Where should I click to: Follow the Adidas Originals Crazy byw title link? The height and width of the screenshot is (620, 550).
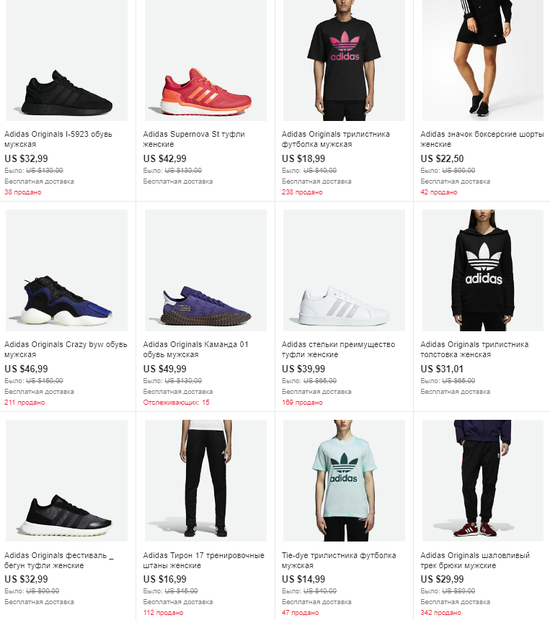pyautogui.click(x=66, y=349)
